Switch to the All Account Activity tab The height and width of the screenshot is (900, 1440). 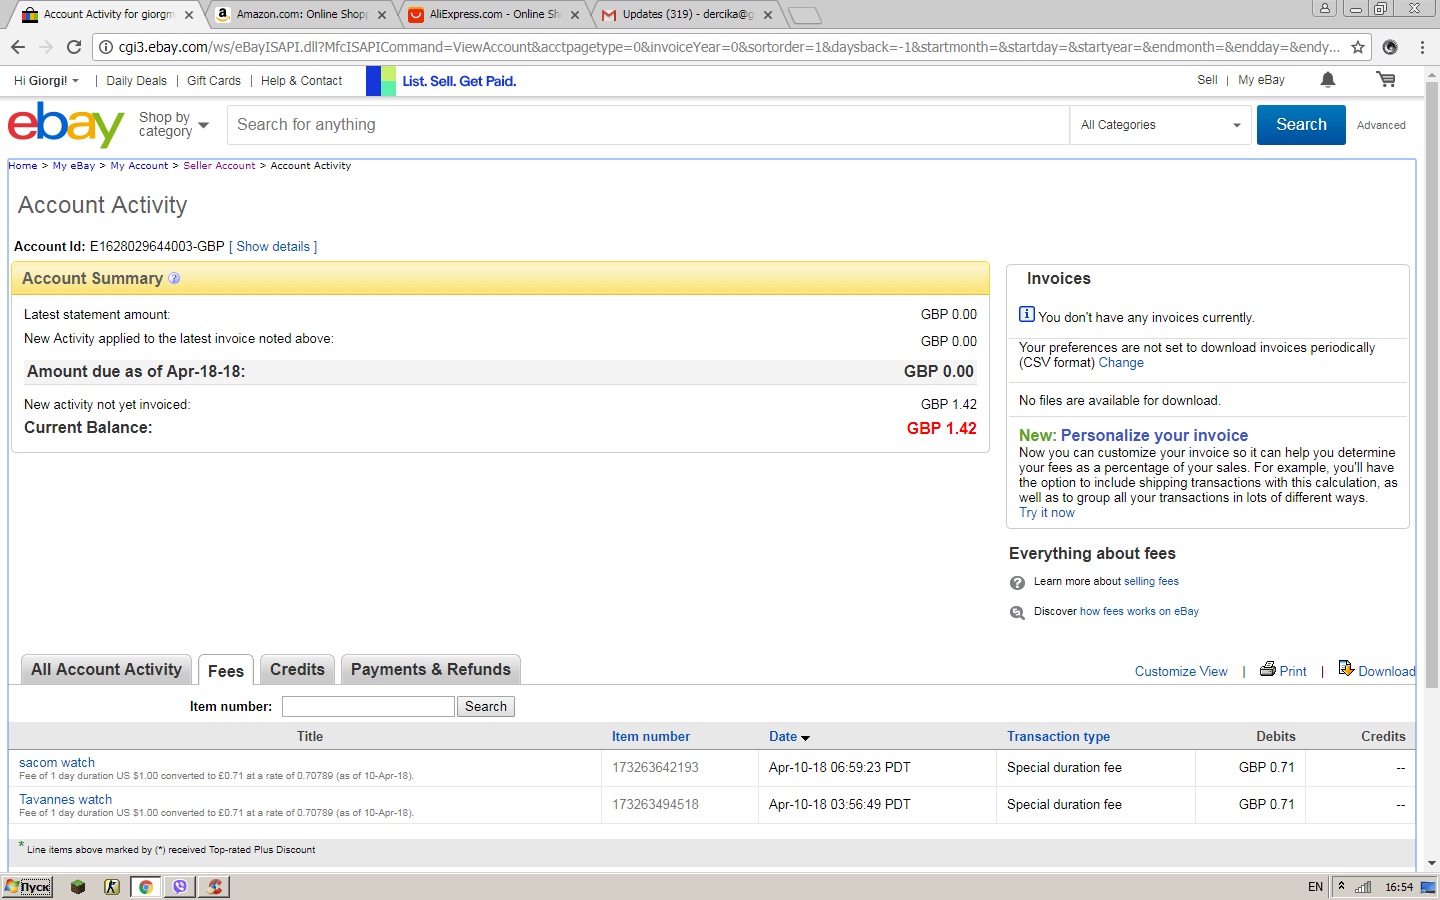click(x=107, y=670)
